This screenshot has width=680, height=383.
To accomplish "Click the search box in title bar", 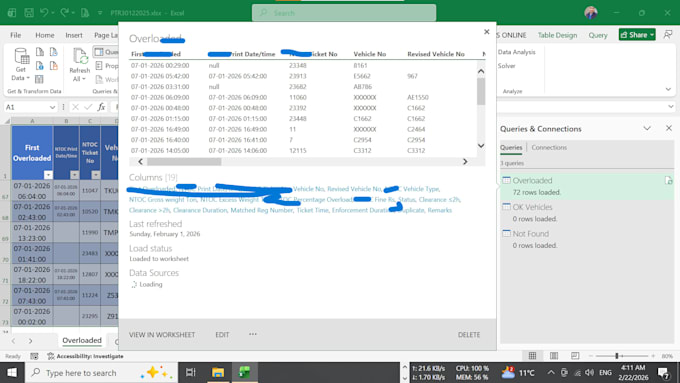I will (x=344, y=13).
